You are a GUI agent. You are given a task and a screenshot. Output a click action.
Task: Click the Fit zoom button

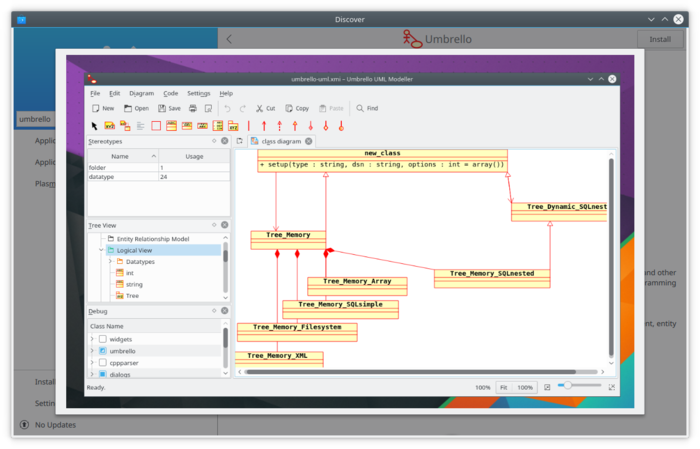504,387
